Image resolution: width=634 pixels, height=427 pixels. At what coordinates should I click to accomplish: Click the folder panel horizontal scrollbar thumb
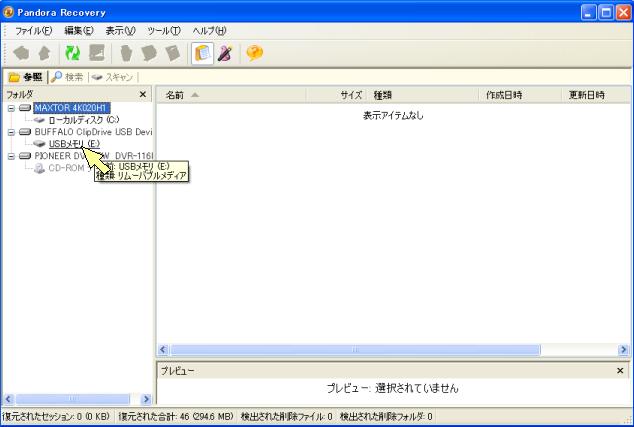pos(73,399)
